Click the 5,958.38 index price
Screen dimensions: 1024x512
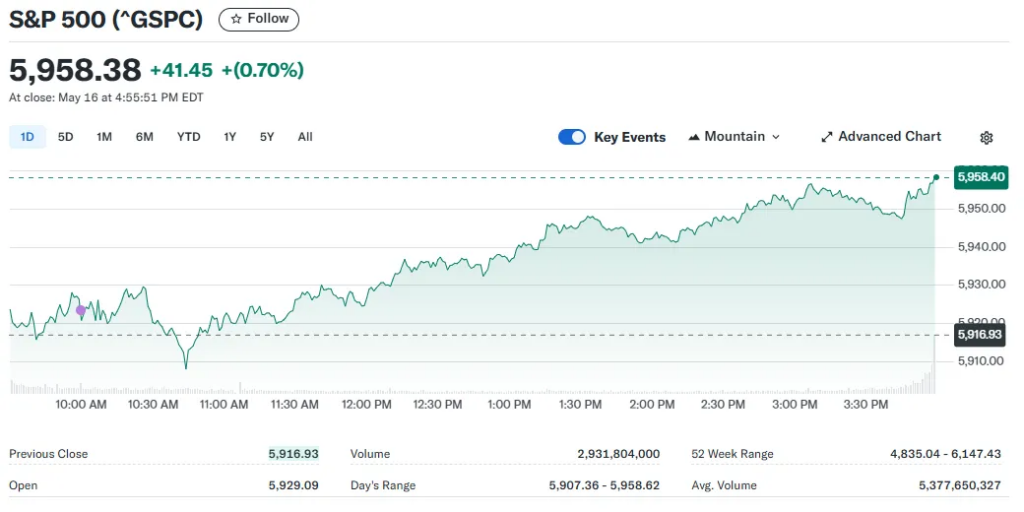click(x=75, y=70)
